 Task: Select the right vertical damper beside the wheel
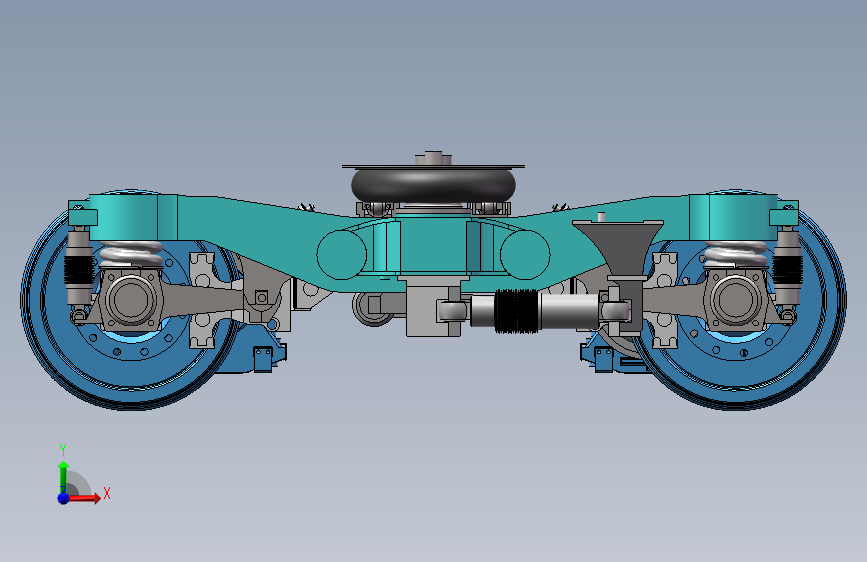pyautogui.click(x=787, y=268)
